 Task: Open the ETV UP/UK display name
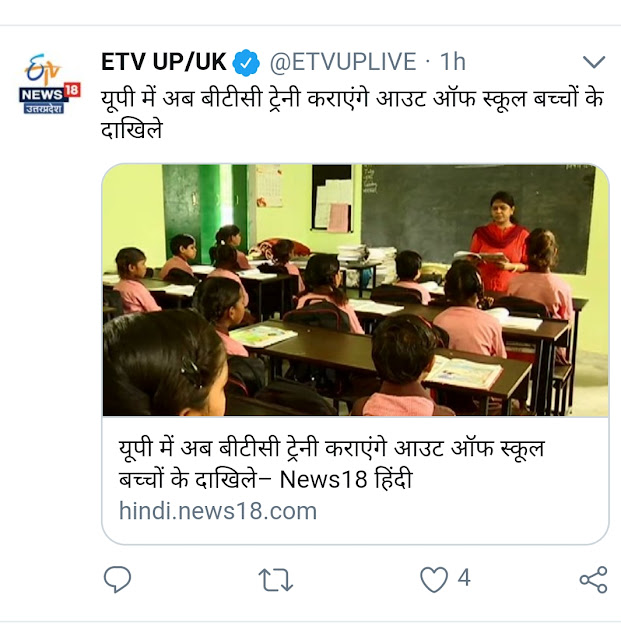click(x=163, y=62)
